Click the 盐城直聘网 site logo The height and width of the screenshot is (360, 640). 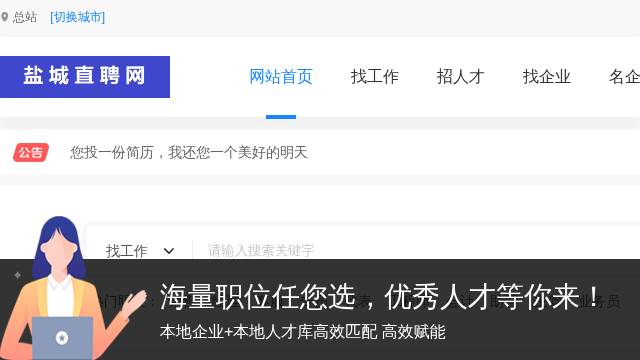click(x=85, y=77)
